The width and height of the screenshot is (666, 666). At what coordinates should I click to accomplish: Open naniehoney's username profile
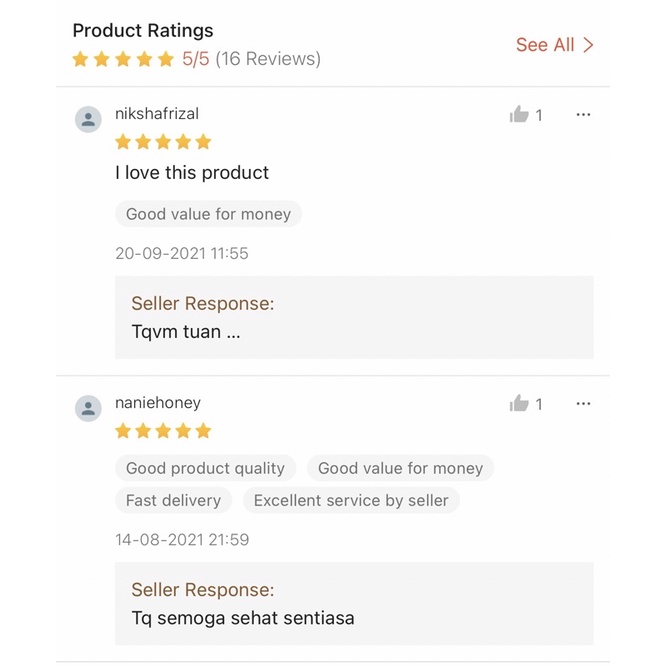click(158, 403)
